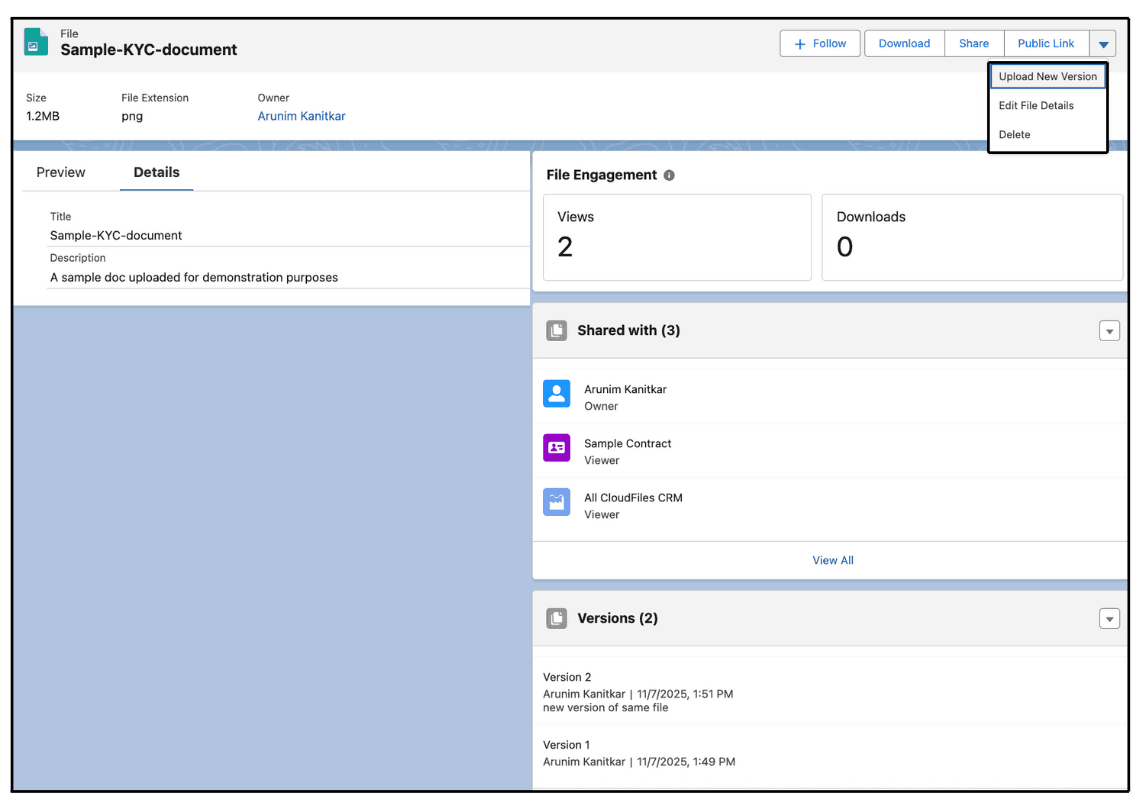Click the purple Sample Contract record icon
1146x808 pixels.
pyautogui.click(x=556, y=447)
